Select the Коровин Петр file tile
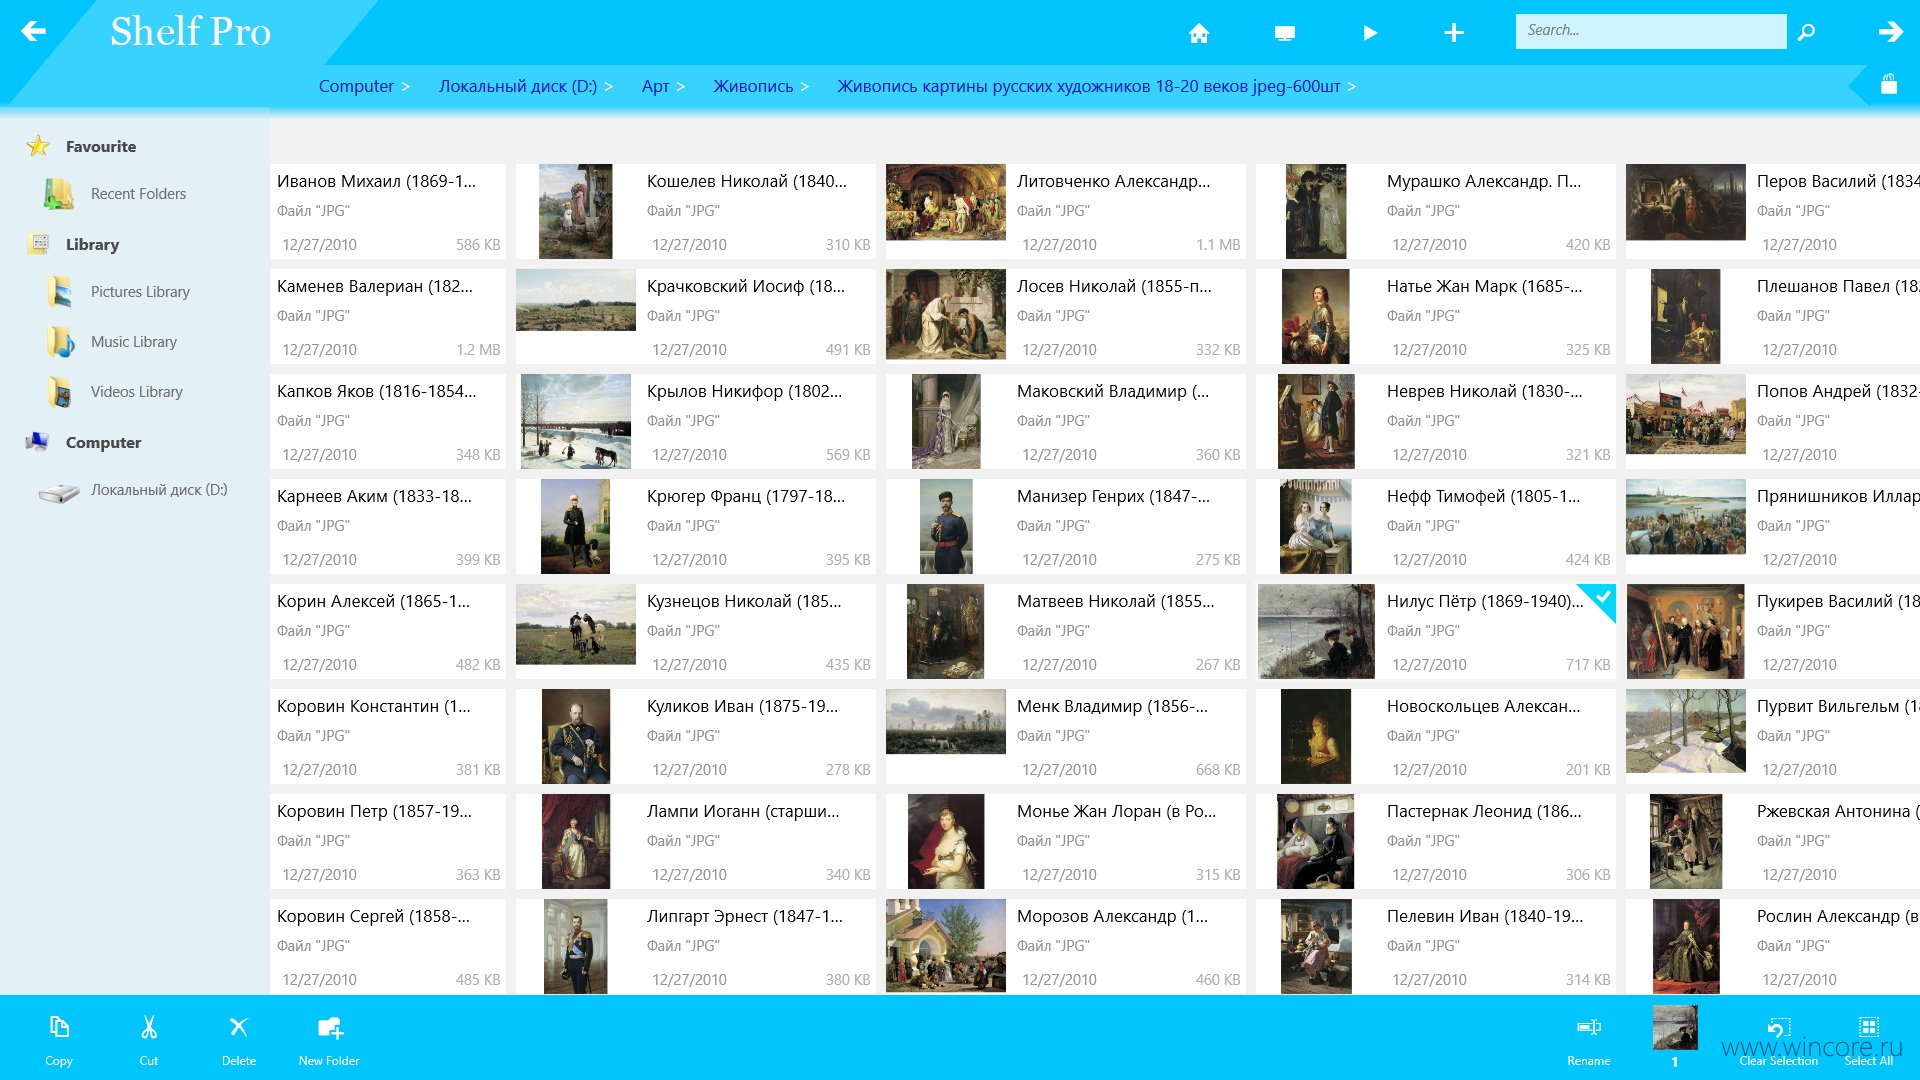The height and width of the screenshot is (1080, 1920). tap(388, 841)
